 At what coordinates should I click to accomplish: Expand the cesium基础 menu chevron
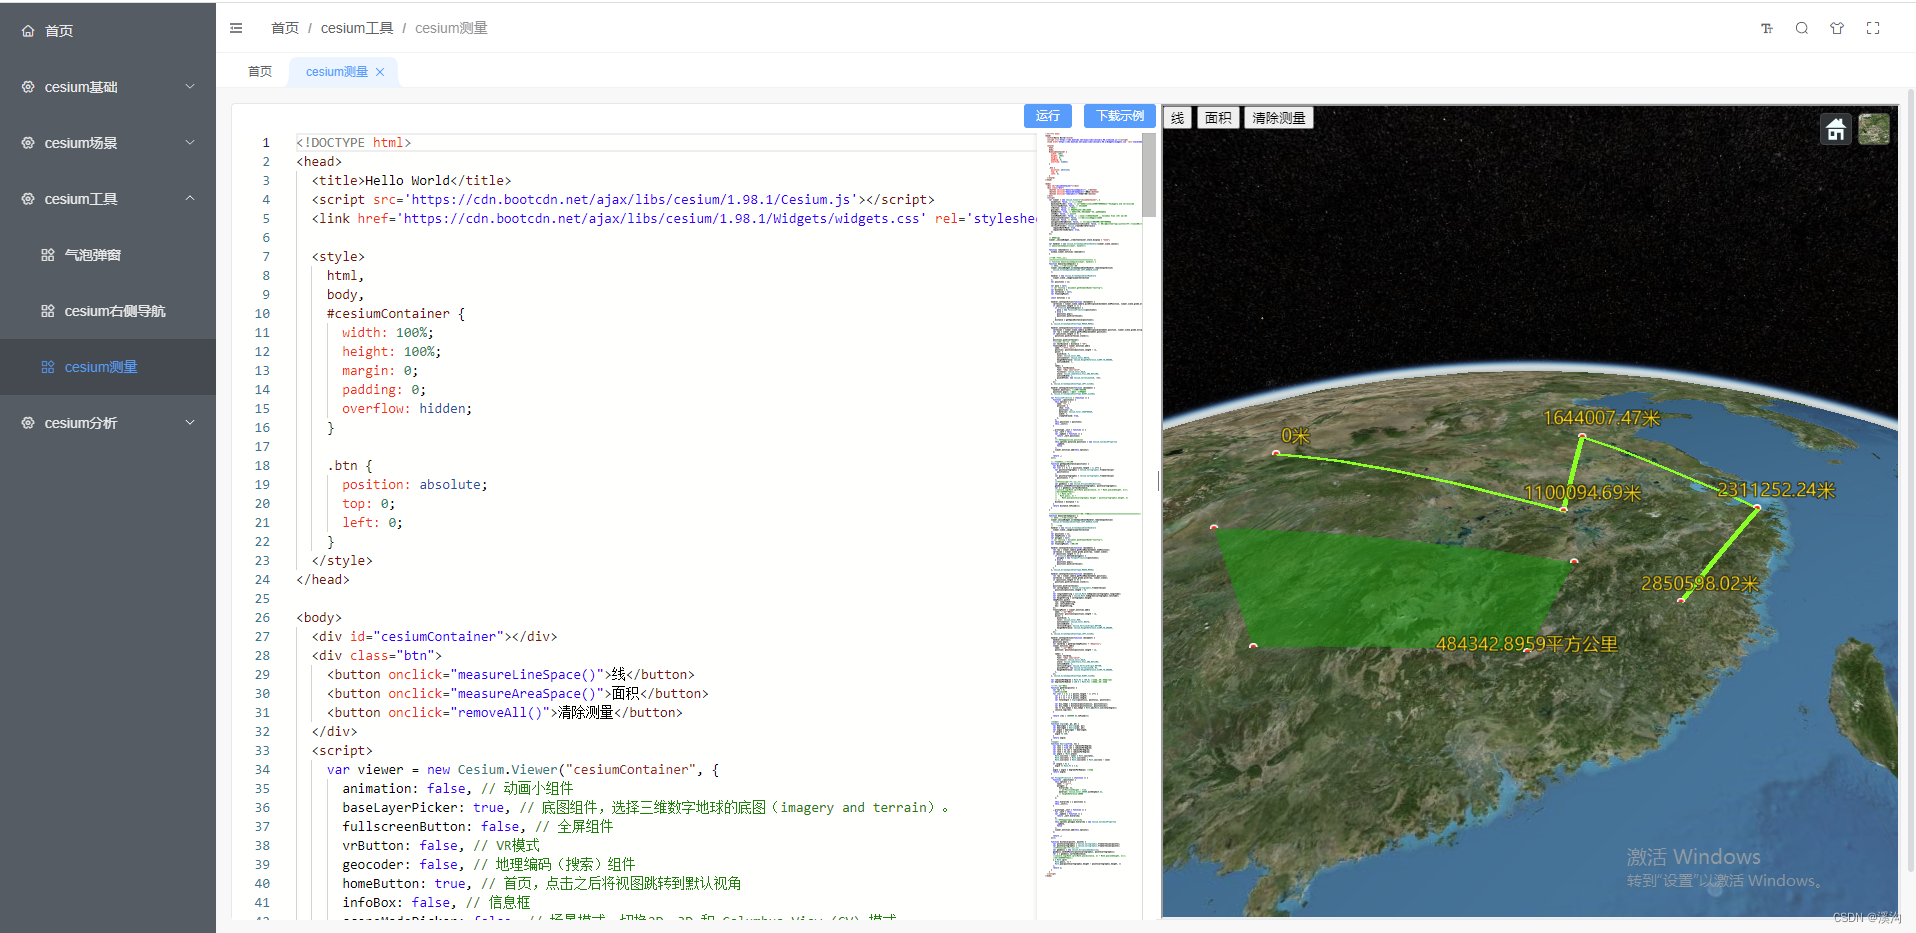point(190,87)
